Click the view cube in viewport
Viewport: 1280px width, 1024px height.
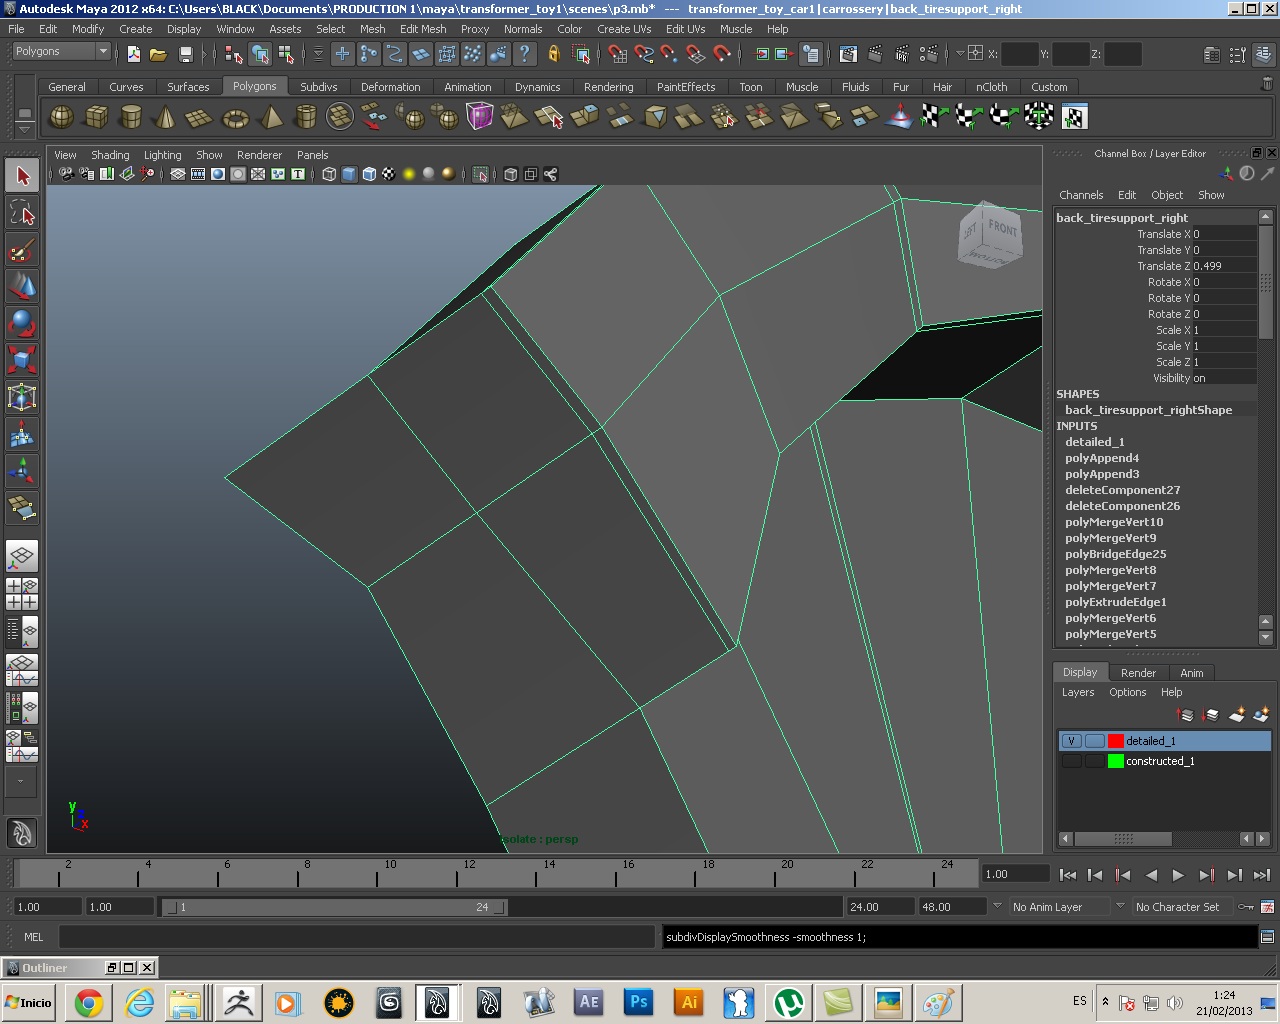tap(990, 235)
